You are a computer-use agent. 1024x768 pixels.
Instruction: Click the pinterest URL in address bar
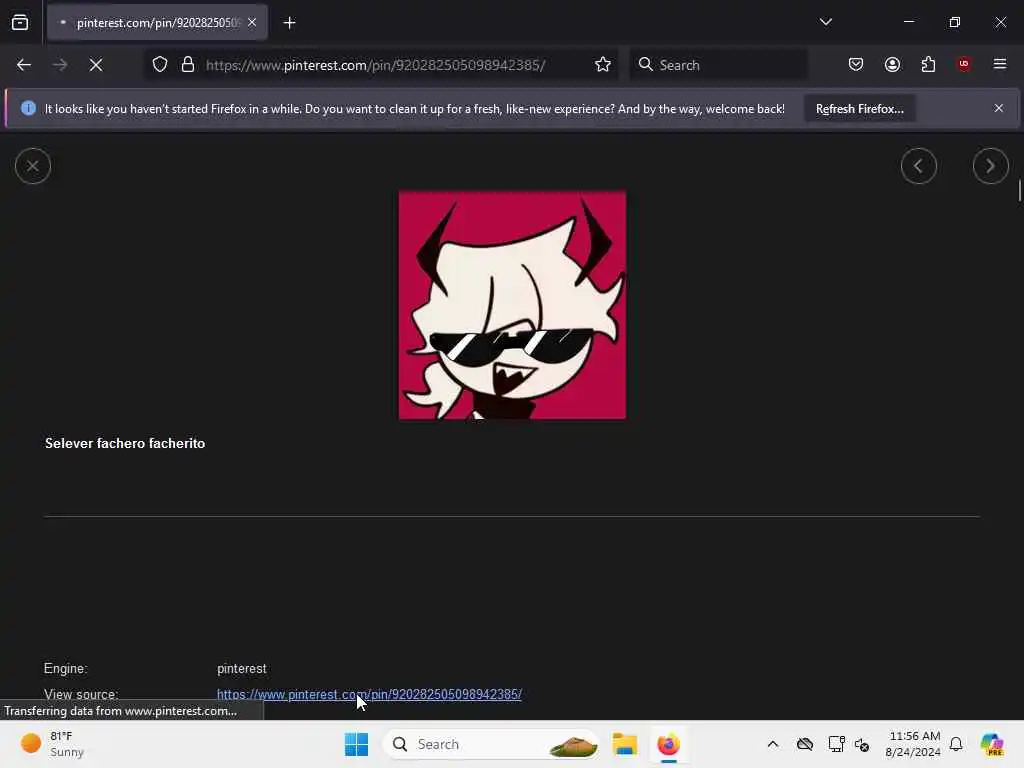(376, 65)
